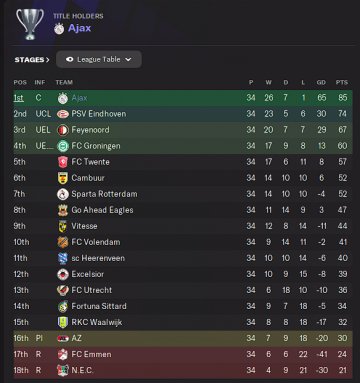Click the Cambuur club badge
The height and width of the screenshot is (383, 360).
[63, 178]
